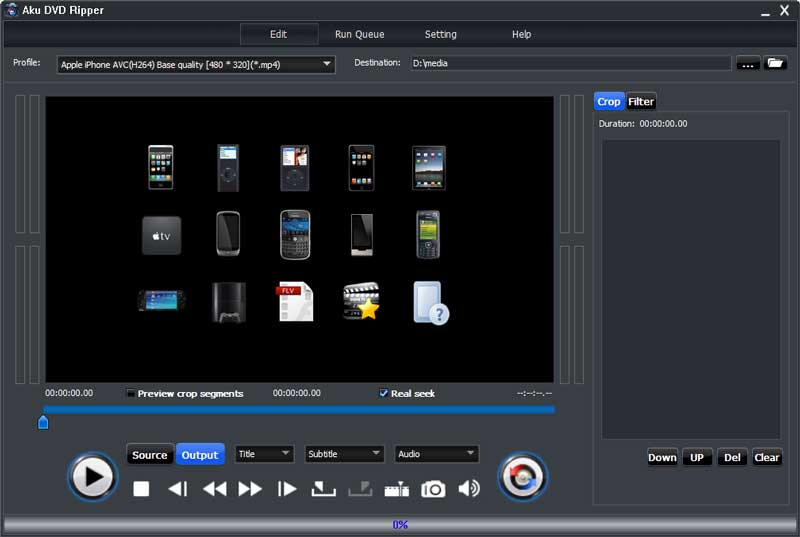Switch preview to Source view
Screen dimensions: 800x537
coord(150,455)
